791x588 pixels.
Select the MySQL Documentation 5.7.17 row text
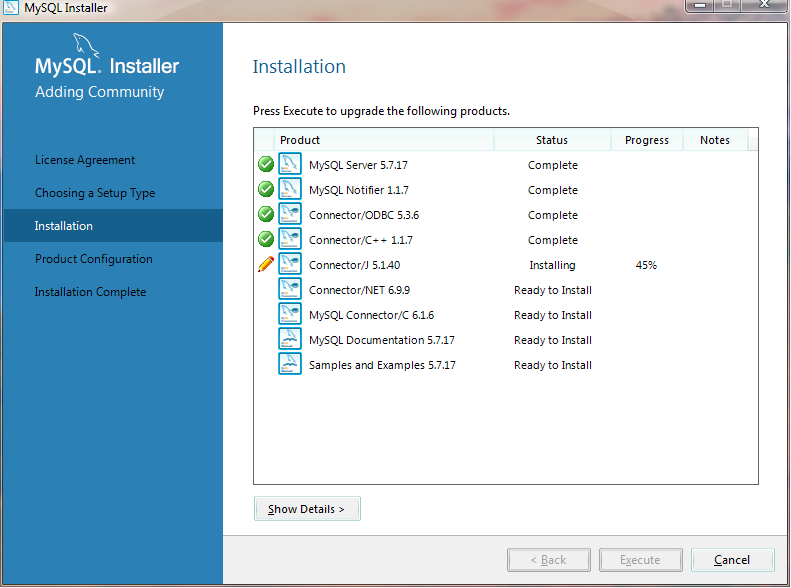[381, 340]
